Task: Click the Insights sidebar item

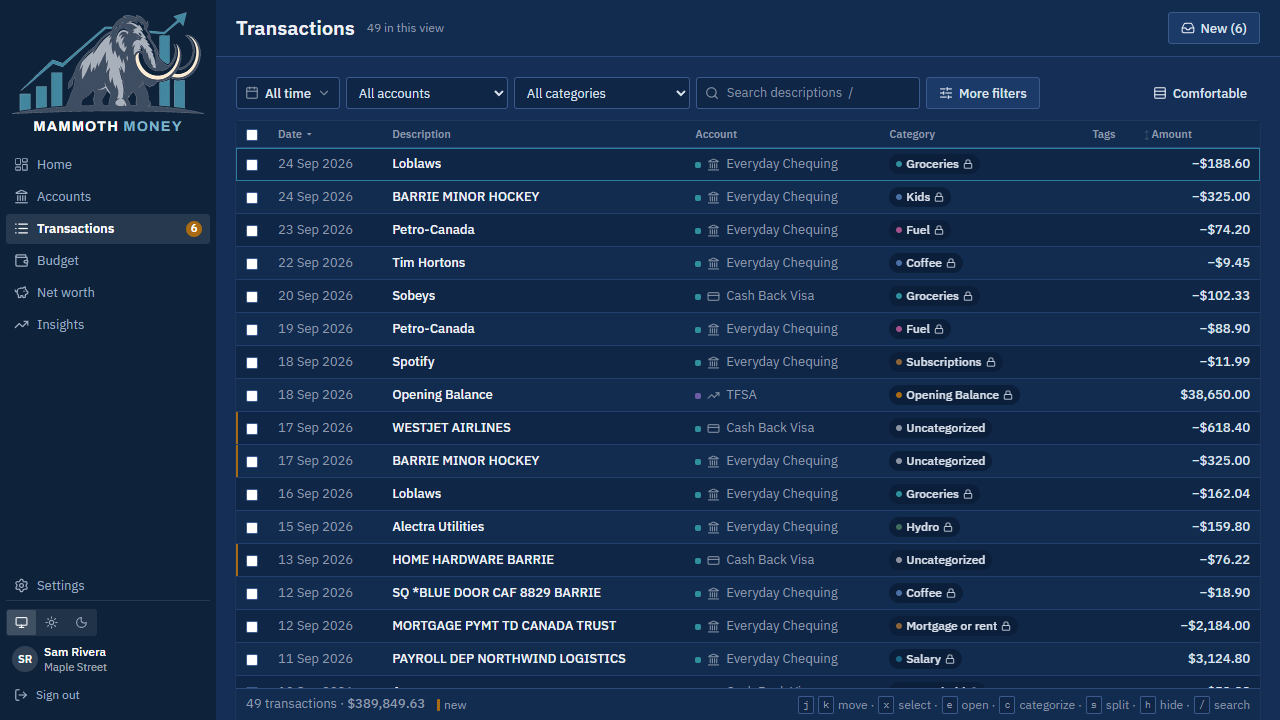Action: pos(108,325)
